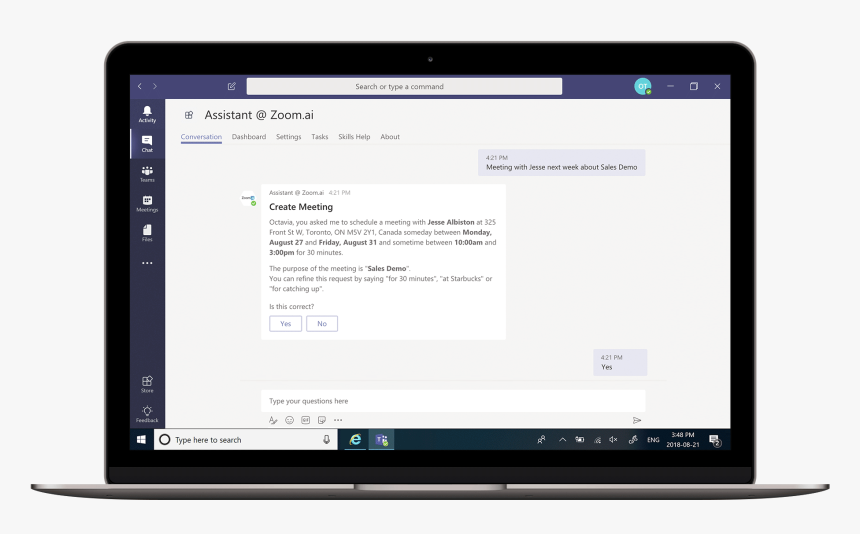Screen dimensions: 860x534
Task: Open the emoji picker
Action: pos(290,421)
